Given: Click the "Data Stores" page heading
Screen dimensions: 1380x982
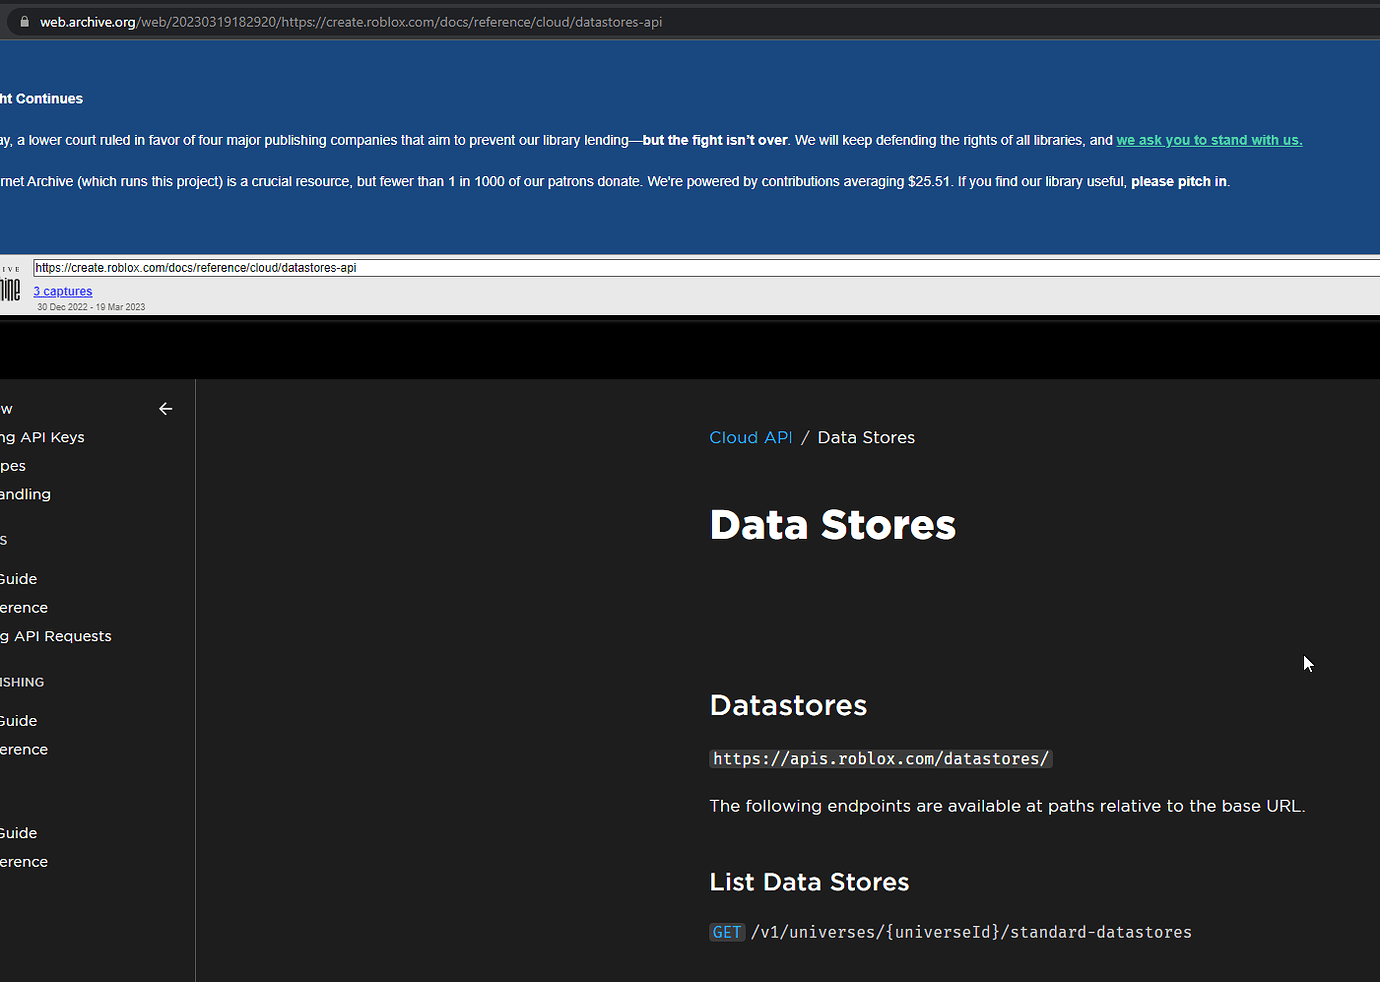Looking at the screenshot, I should 832,524.
